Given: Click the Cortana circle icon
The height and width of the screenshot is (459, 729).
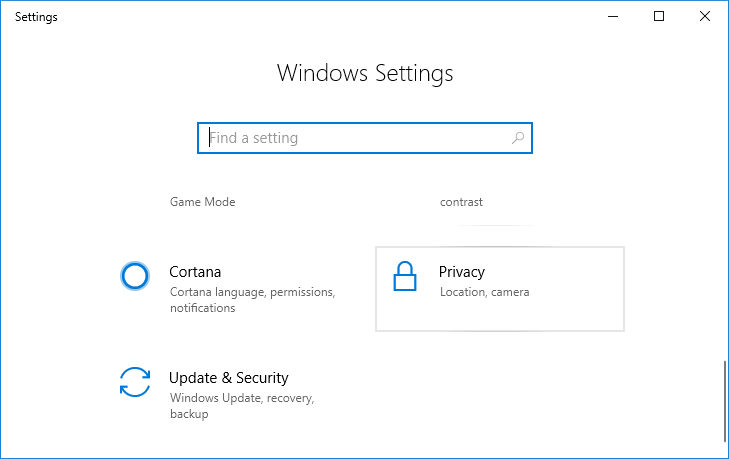Looking at the screenshot, I should pyautogui.click(x=135, y=276).
